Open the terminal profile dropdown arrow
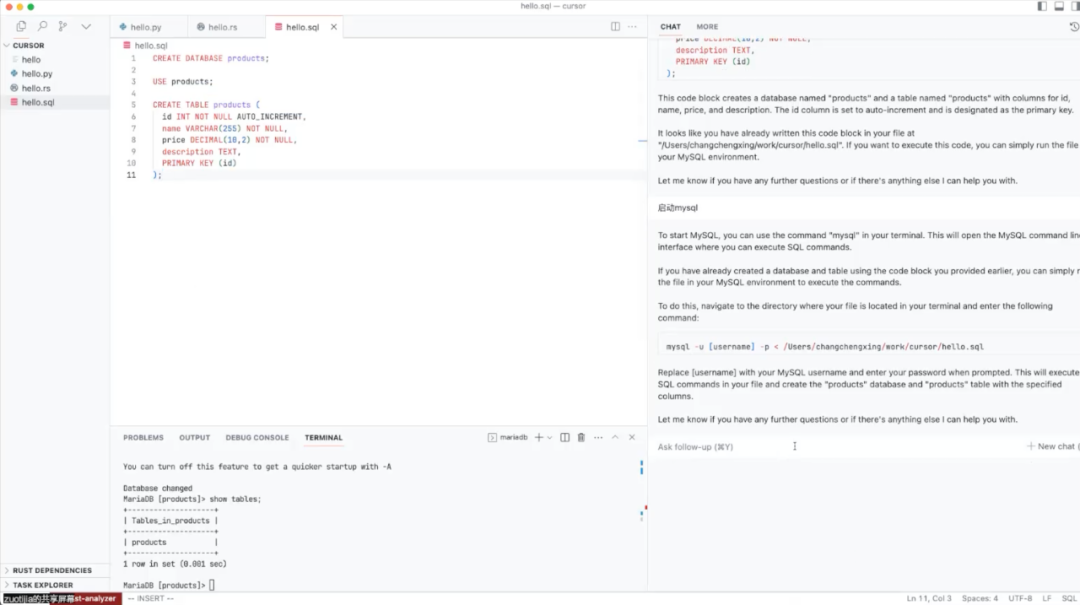Screen dimensions: 1080x605 549,437
